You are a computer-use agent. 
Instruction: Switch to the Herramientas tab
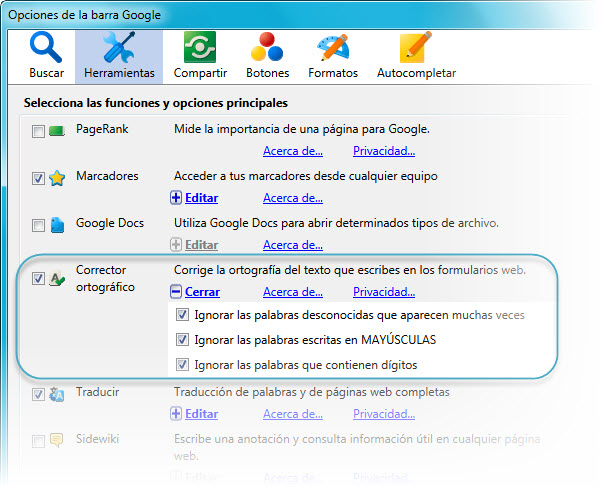119,57
